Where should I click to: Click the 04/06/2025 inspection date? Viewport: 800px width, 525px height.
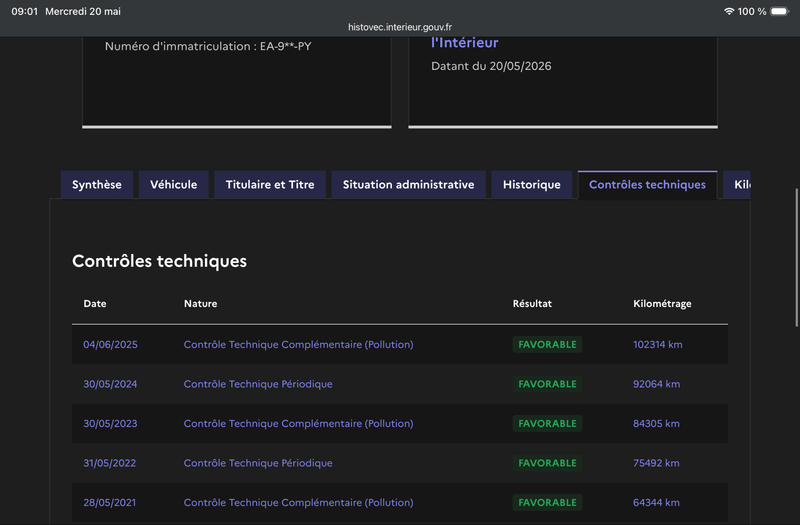(110, 344)
